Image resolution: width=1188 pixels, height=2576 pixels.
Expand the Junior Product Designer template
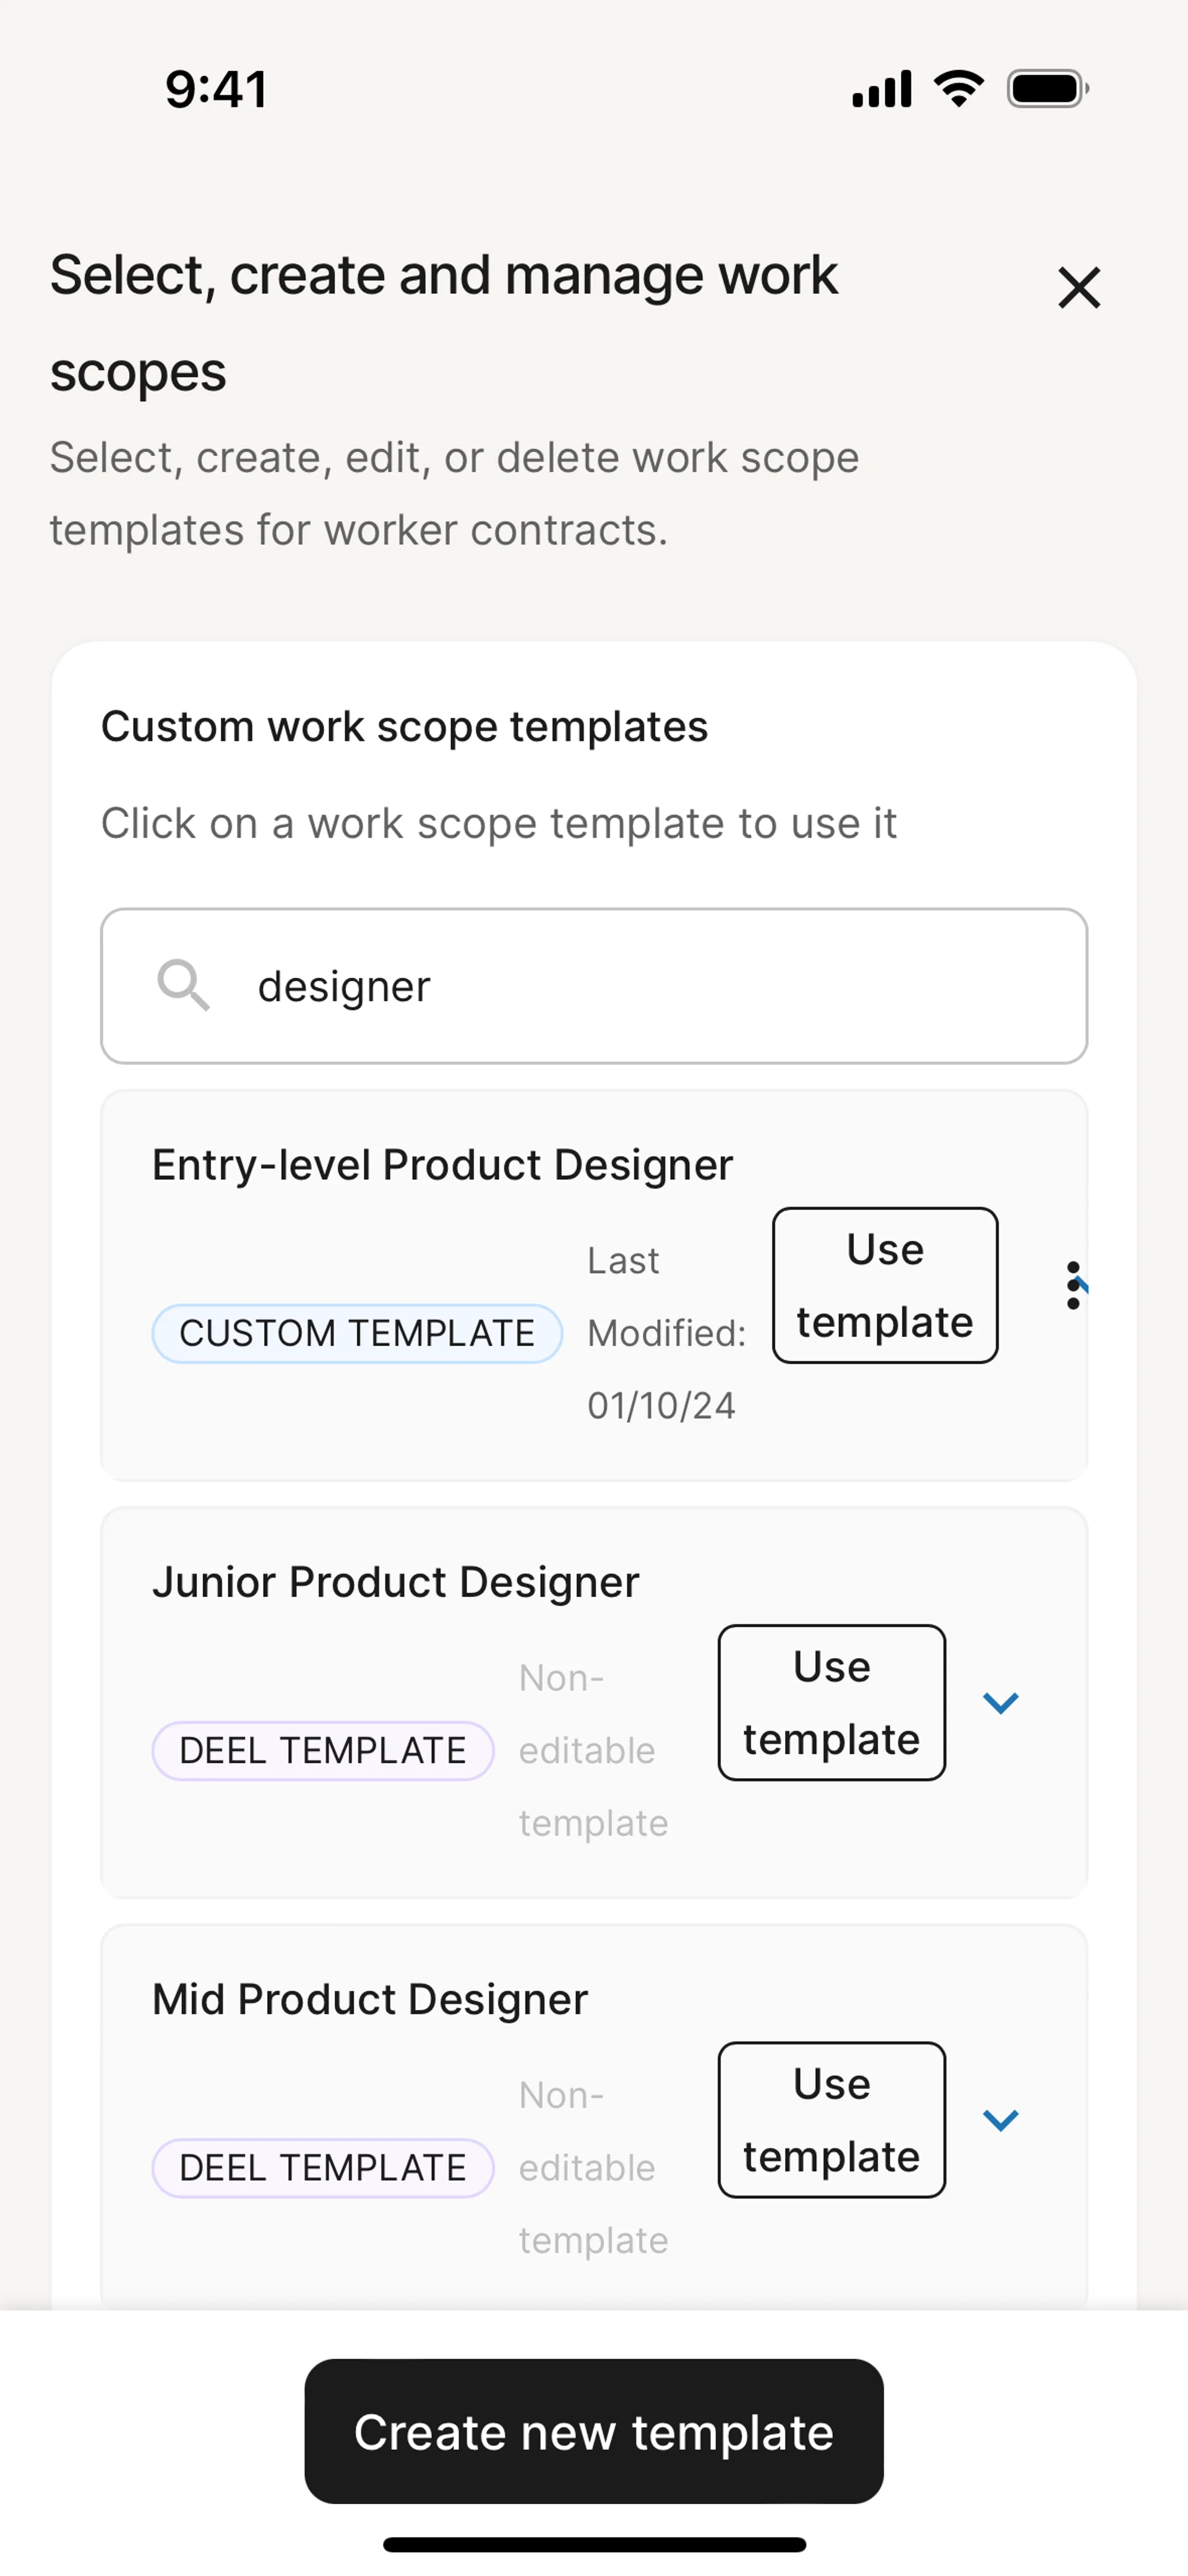1000,1702
